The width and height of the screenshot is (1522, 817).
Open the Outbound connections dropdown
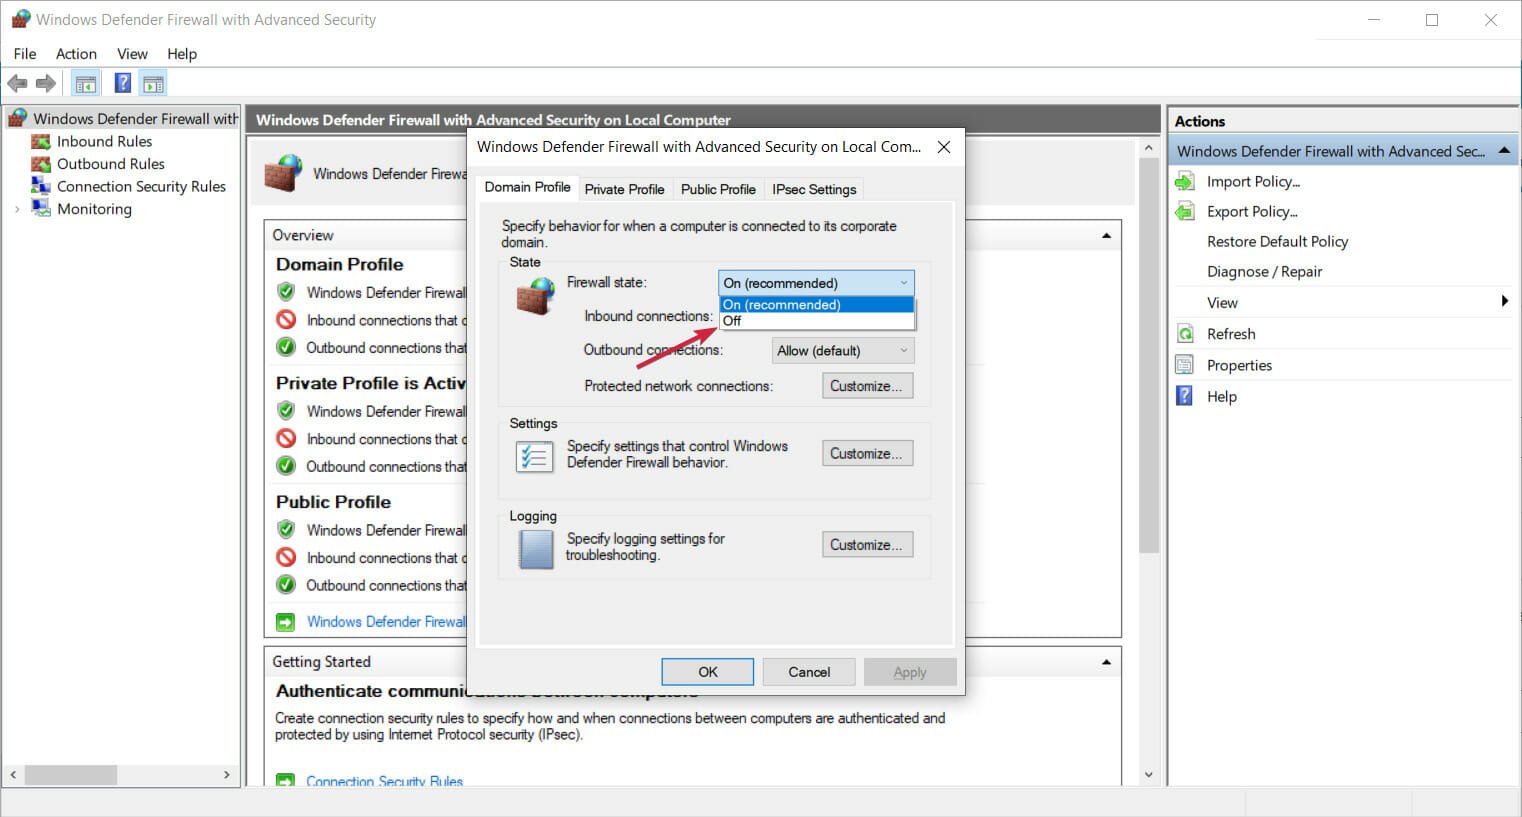point(843,351)
